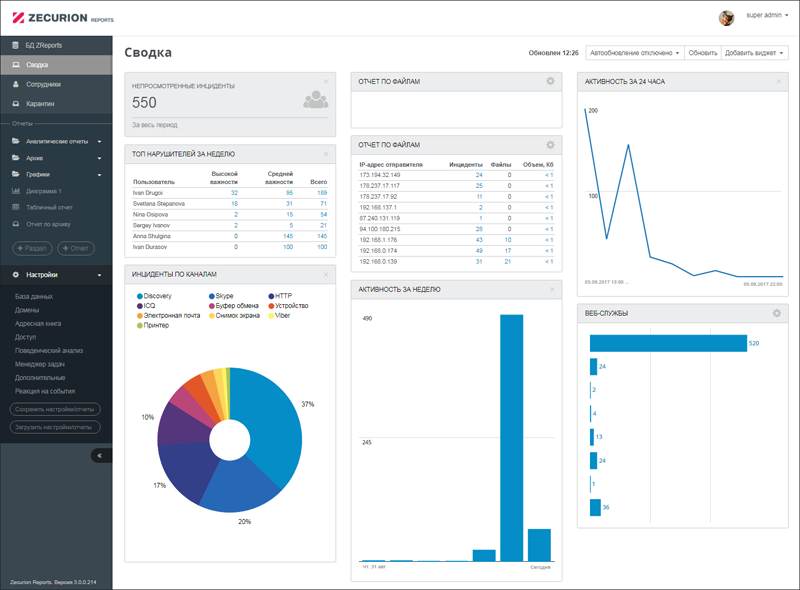Click the gear icon on the lower Отчет по файлам widget
The width and height of the screenshot is (800, 590).
click(x=550, y=145)
